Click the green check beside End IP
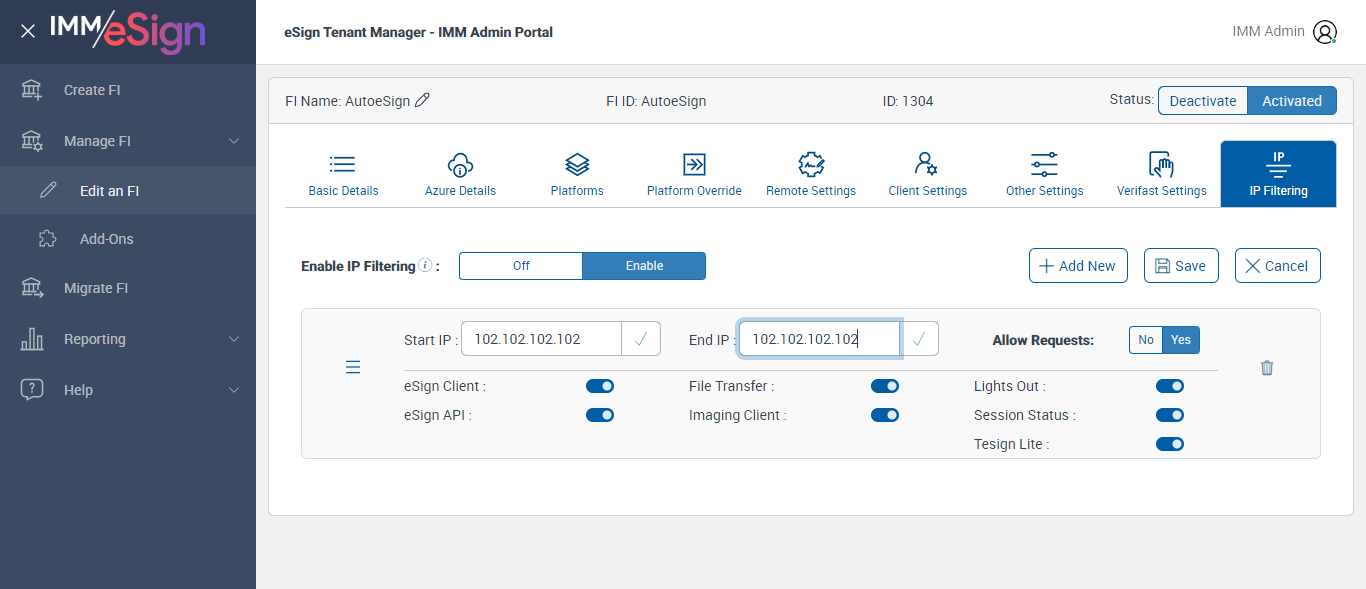The image size is (1366, 589). [x=919, y=340]
